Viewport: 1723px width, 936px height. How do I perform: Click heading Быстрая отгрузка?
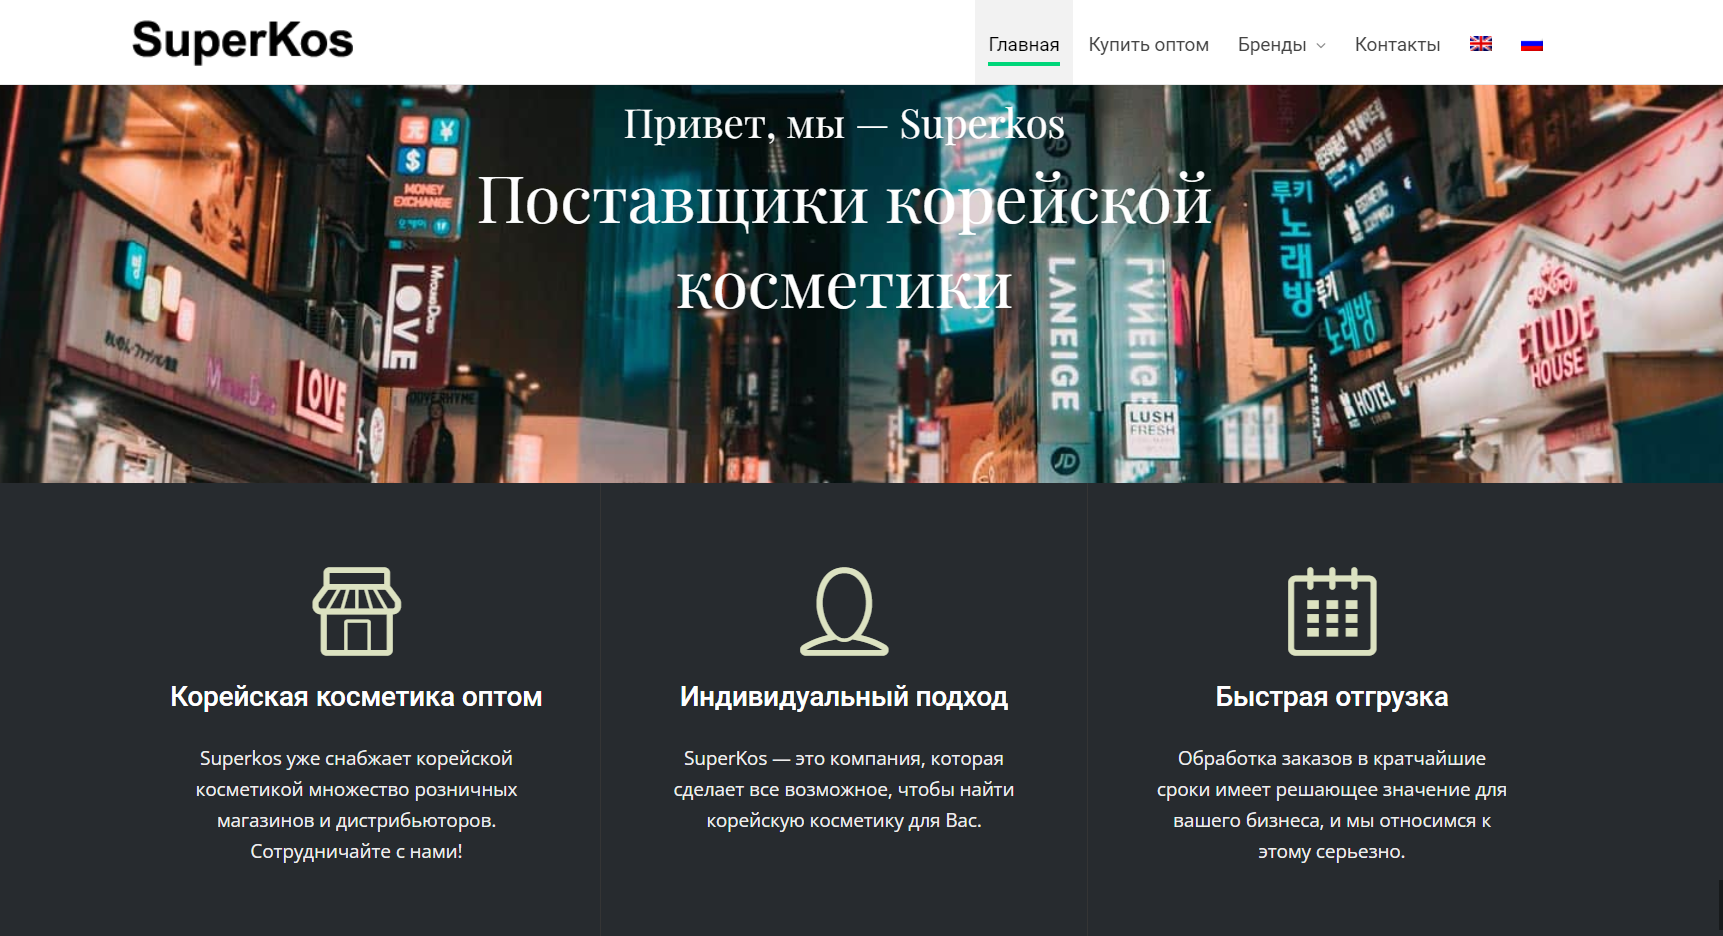tap(1332, 697)
